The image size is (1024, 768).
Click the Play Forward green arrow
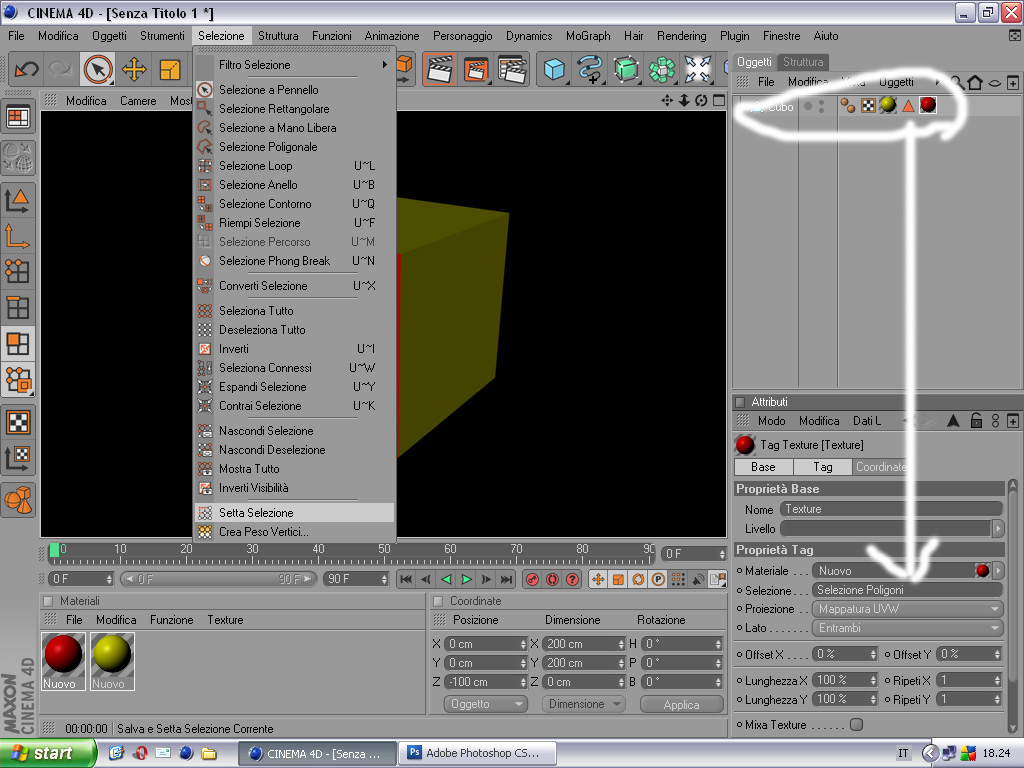point(466,579)
